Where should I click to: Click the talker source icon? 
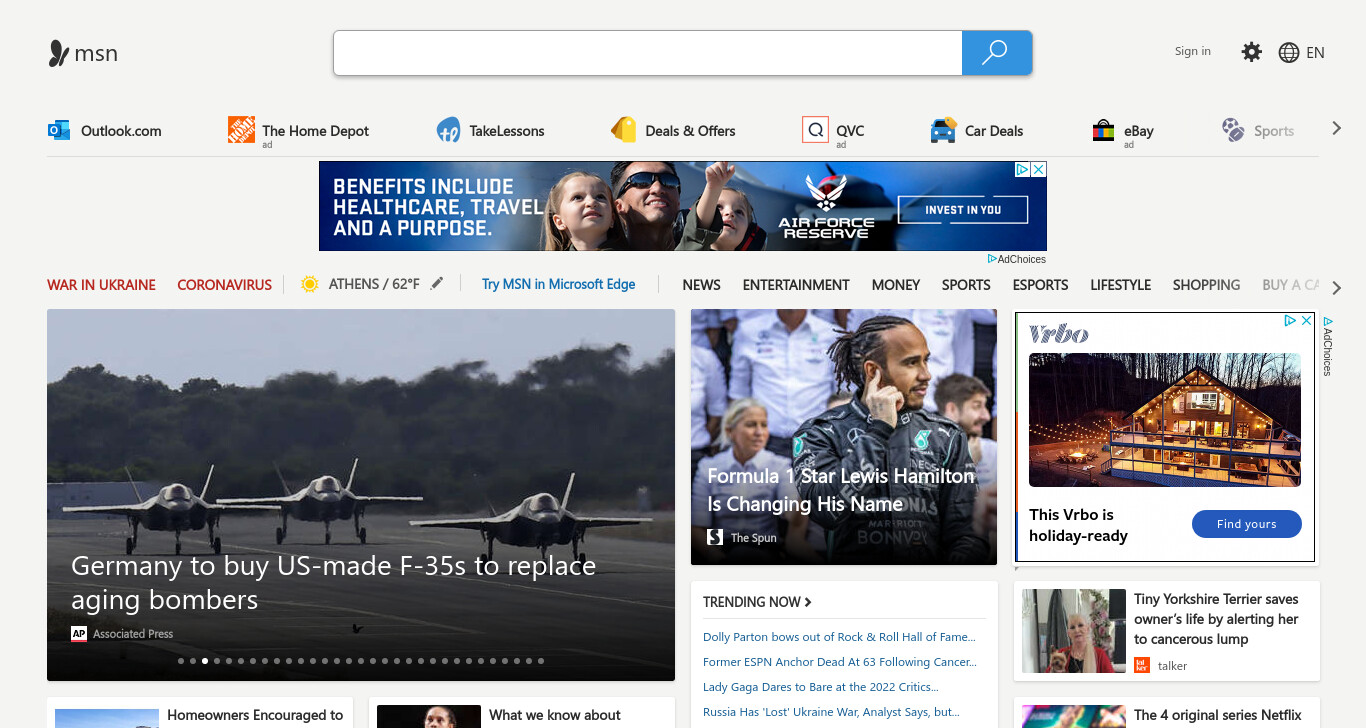click(x=1142, y=665)
